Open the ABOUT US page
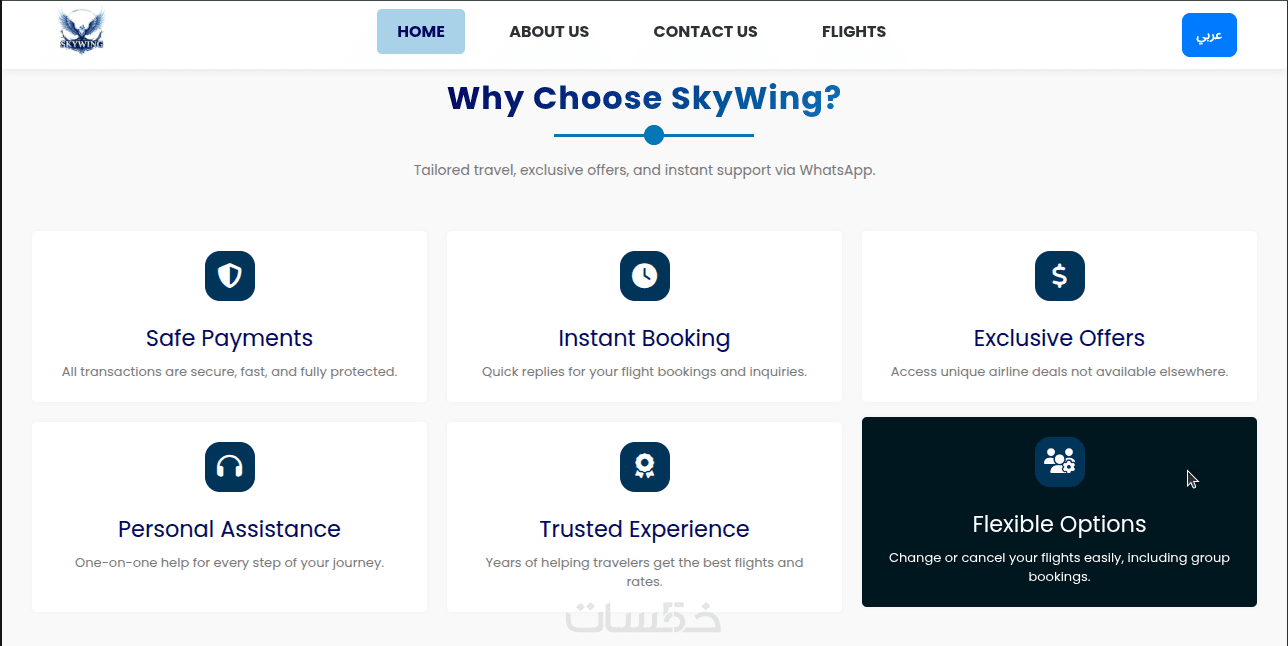The width and height of the screenshot is (1288, 646). coord(549,32)
